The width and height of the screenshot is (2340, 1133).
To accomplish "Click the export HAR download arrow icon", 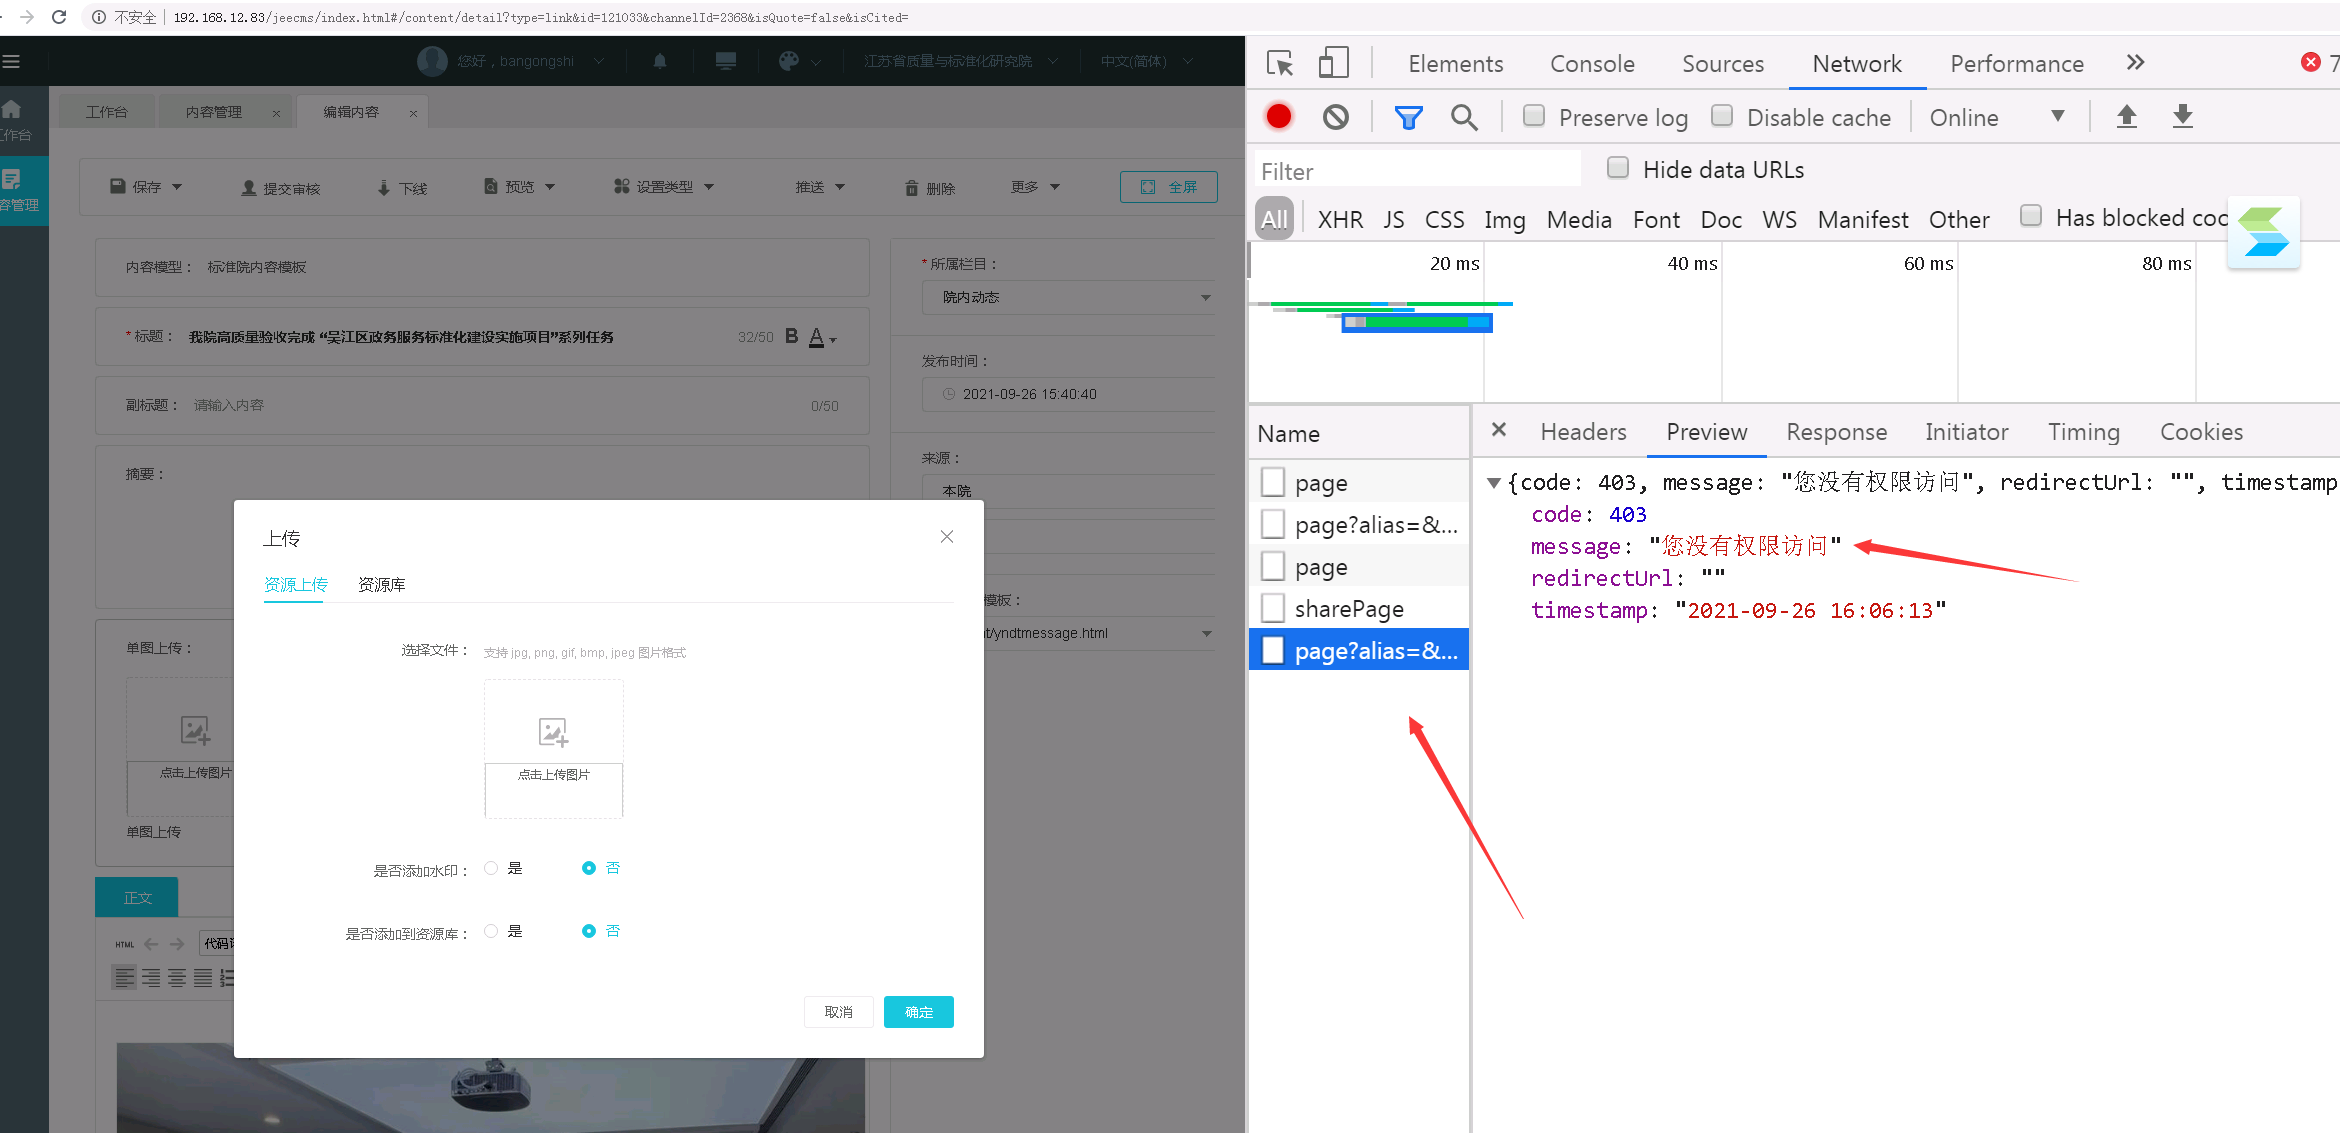I will coord(2182,117).
